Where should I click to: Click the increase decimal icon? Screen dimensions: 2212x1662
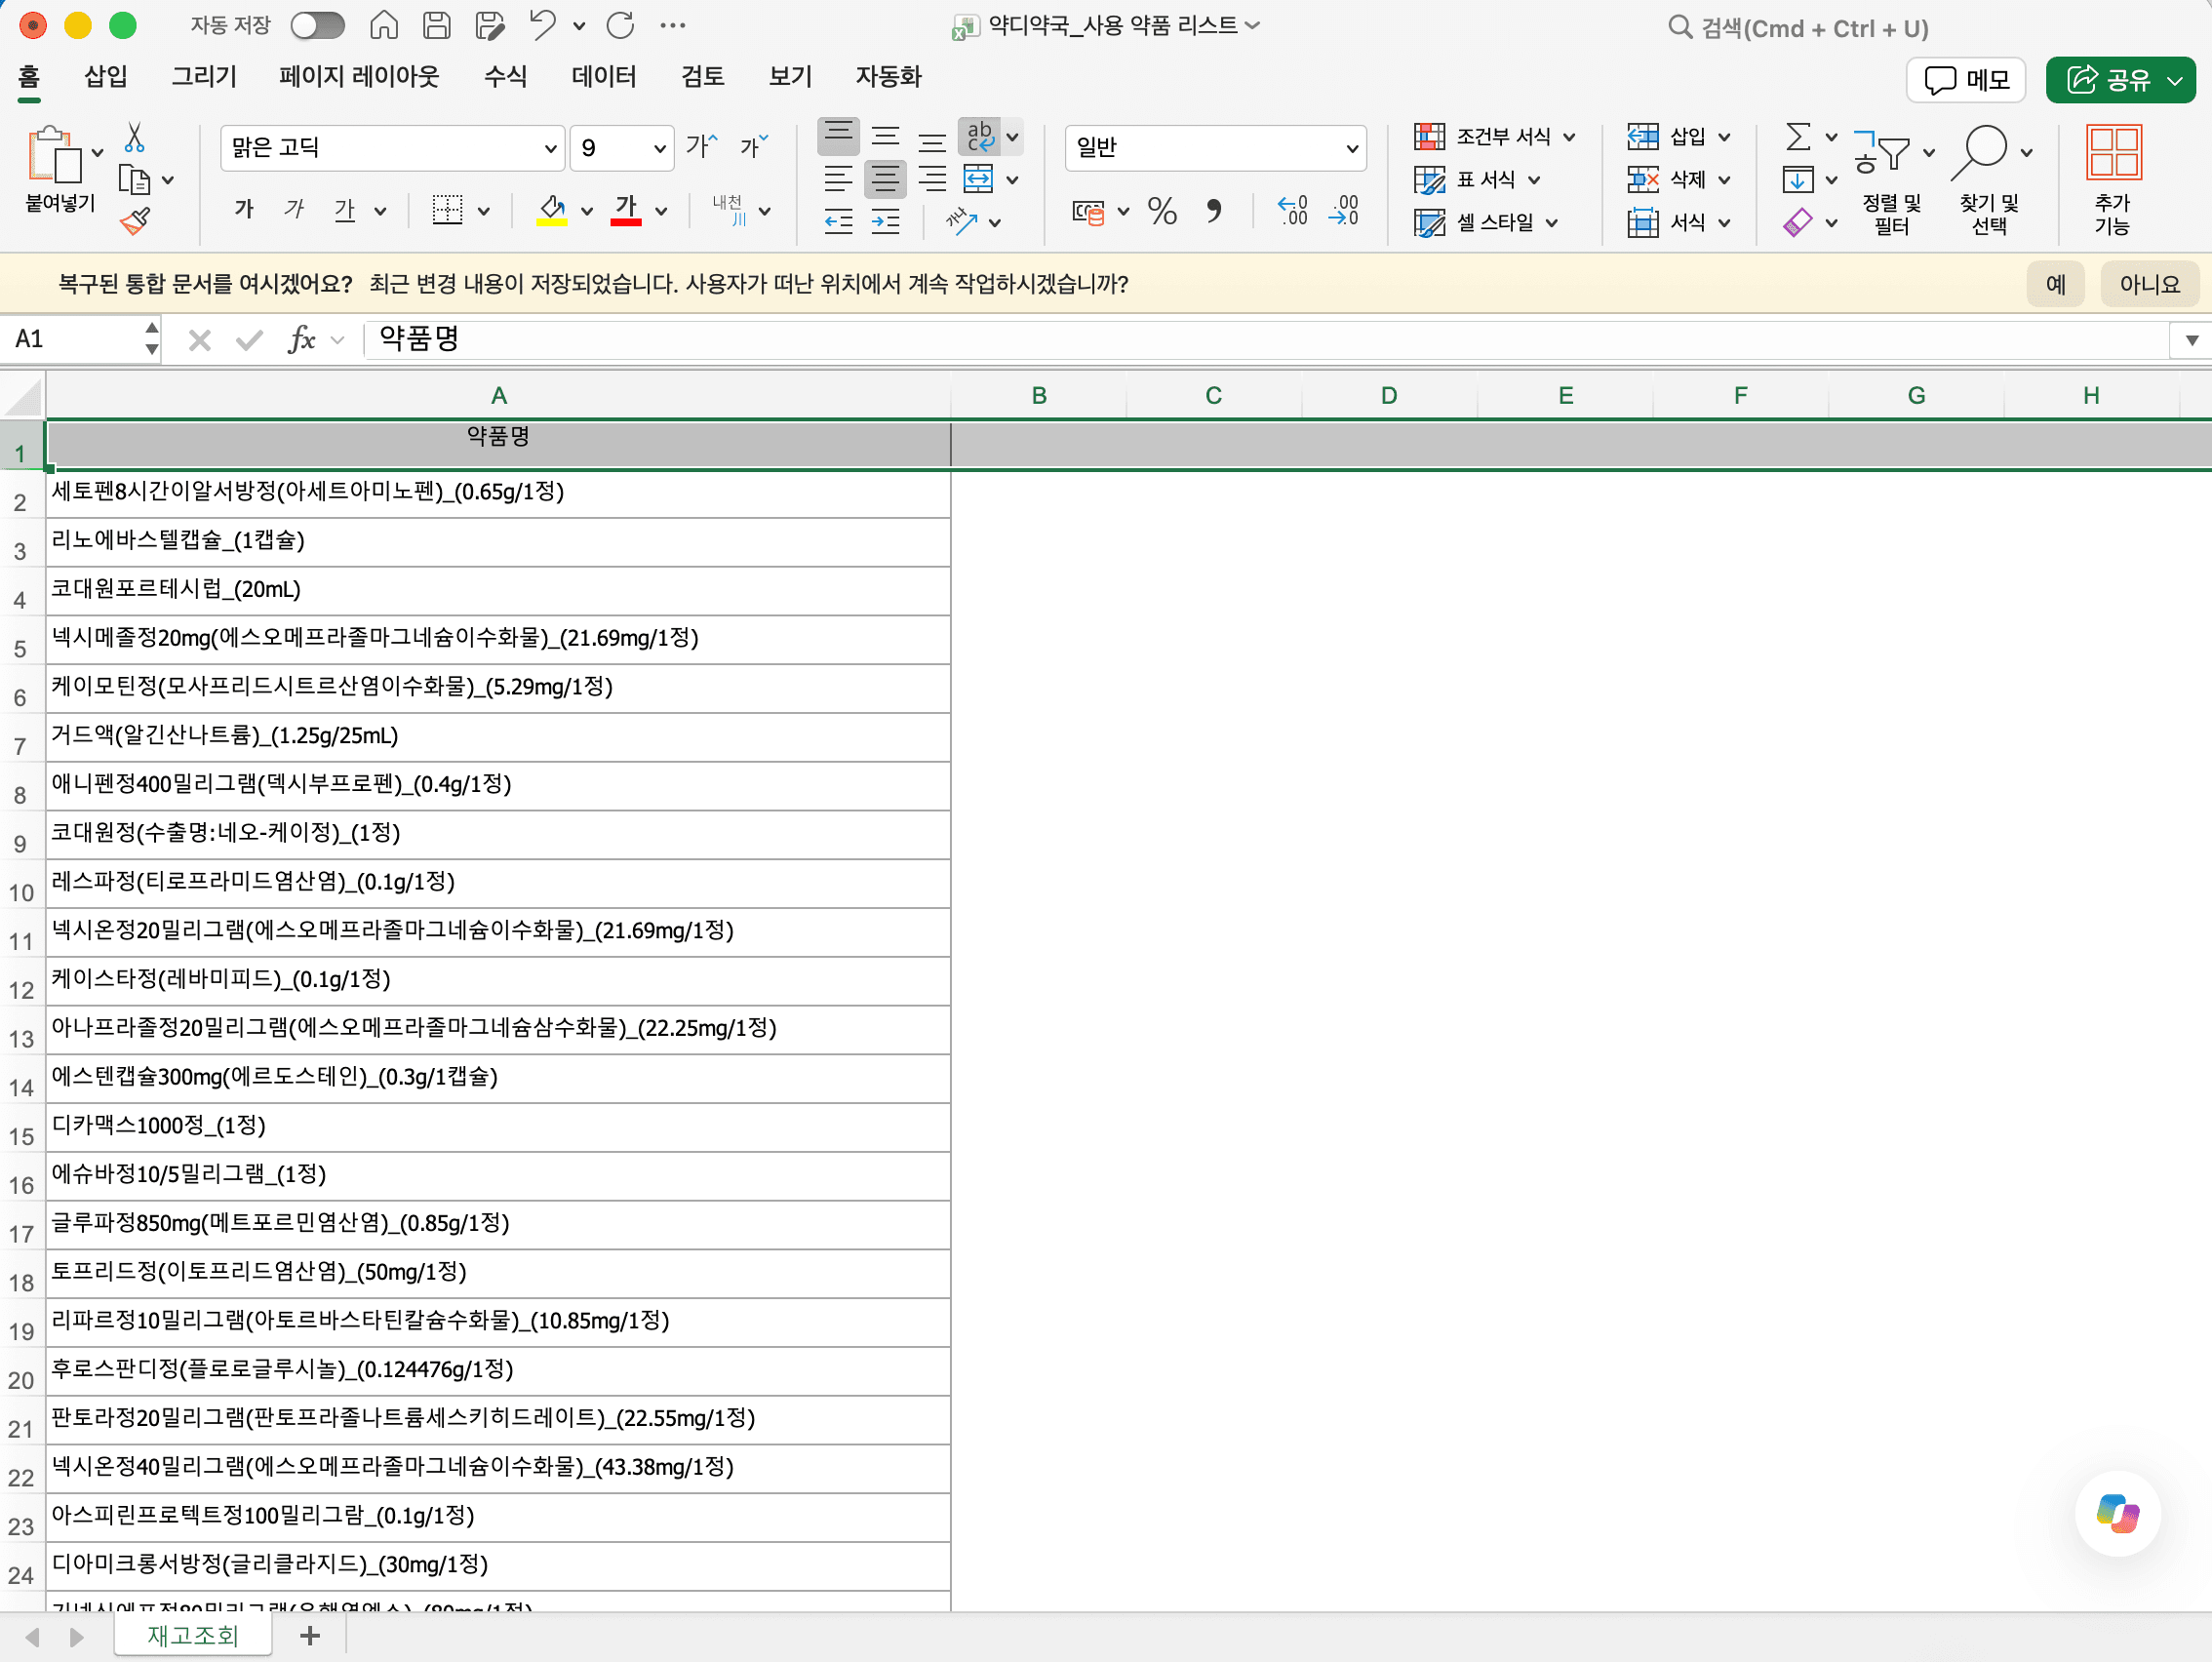(1293, 210)
